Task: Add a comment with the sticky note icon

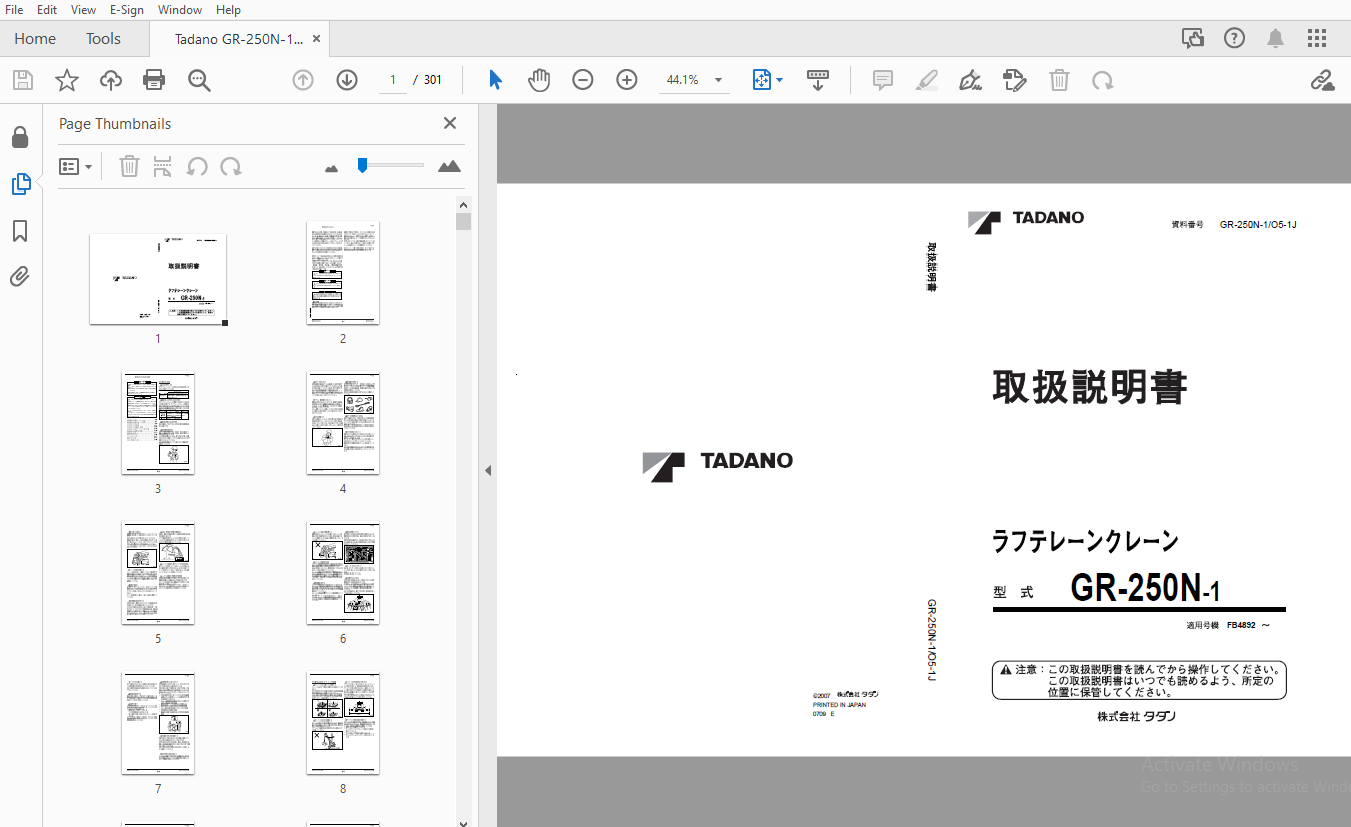Action: tap(883, 80)
